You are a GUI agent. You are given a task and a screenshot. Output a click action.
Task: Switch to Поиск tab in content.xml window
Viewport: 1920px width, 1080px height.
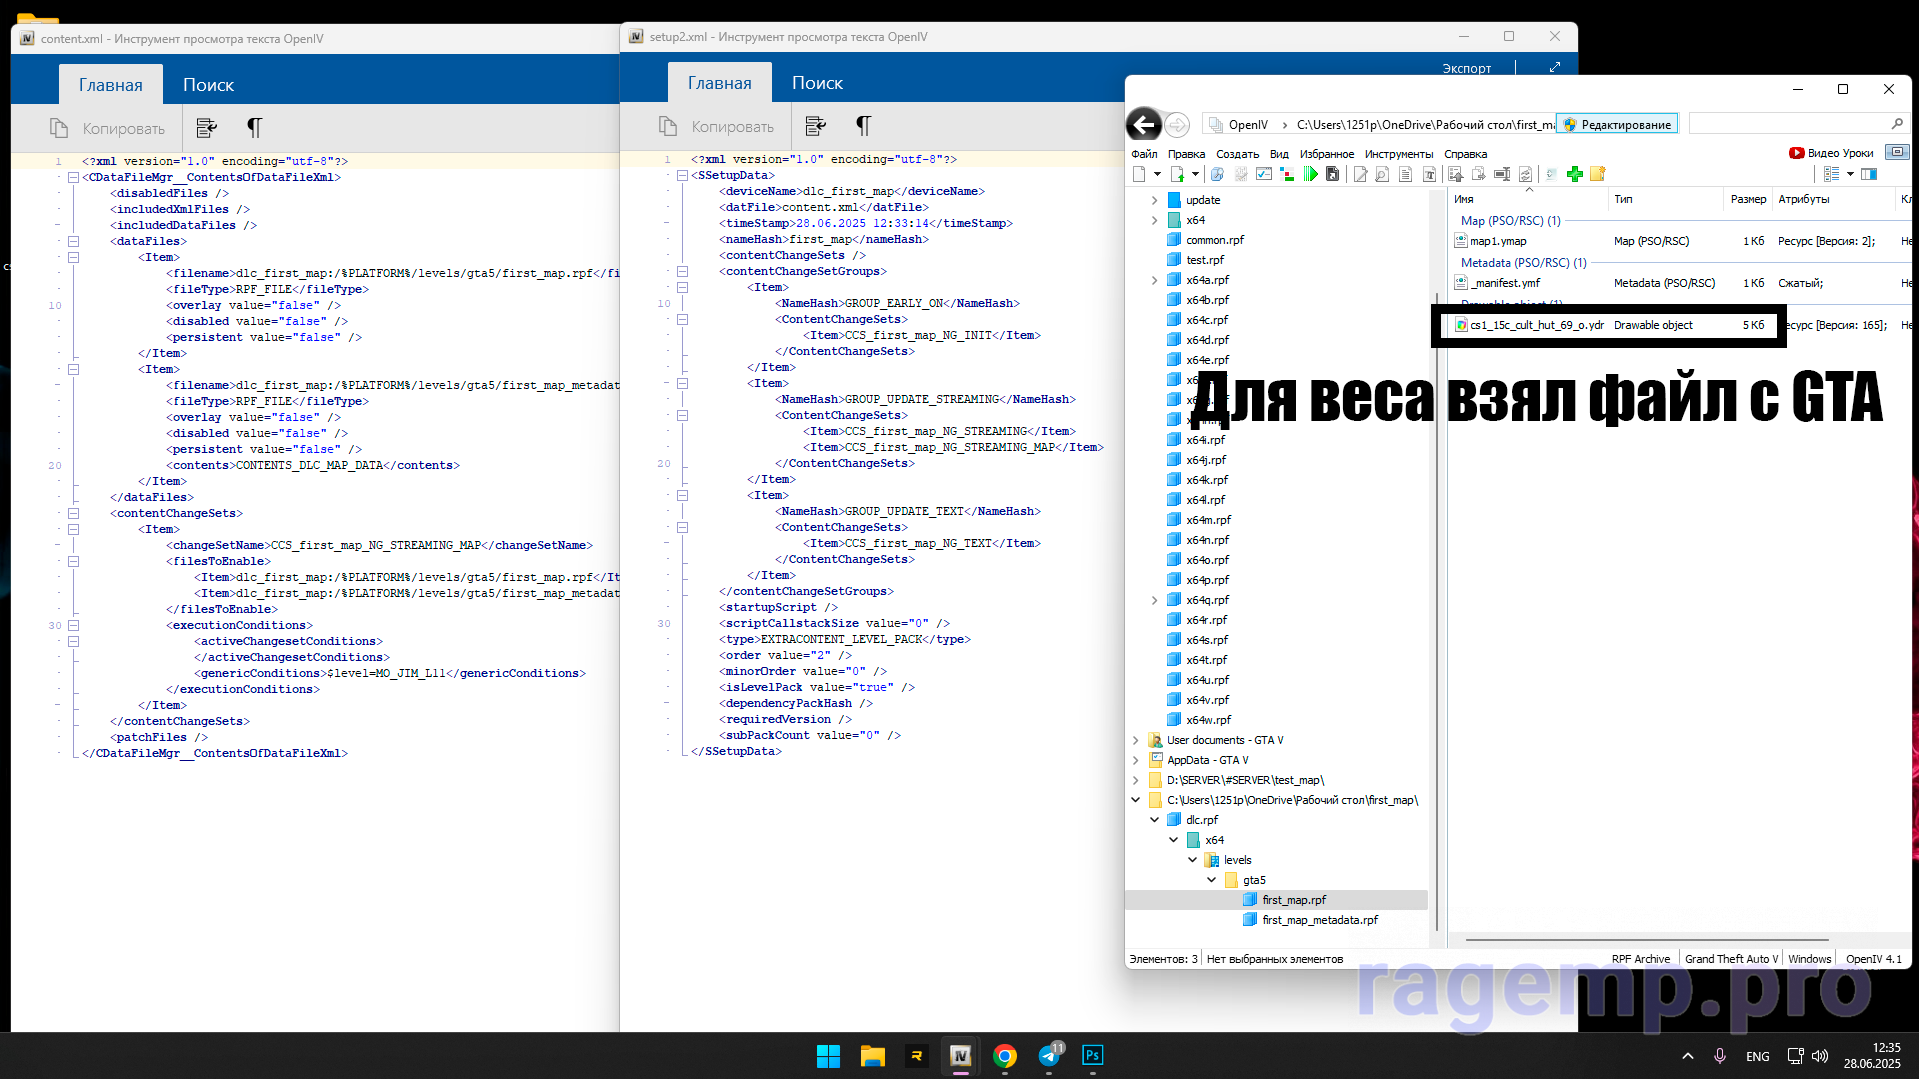pyautogui.click(x=208, y=85)
